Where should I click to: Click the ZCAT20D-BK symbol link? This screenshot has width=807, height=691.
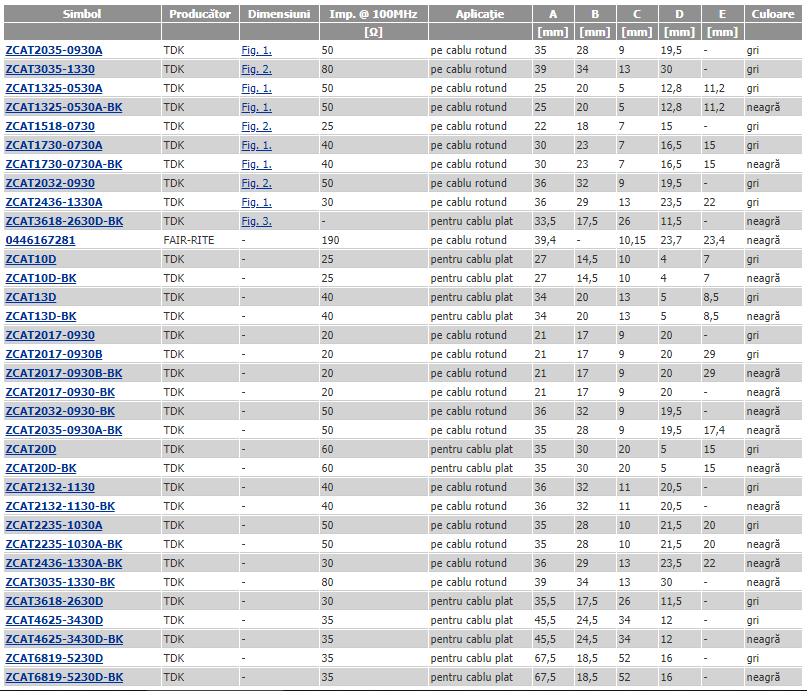click(x=41, y=468)
